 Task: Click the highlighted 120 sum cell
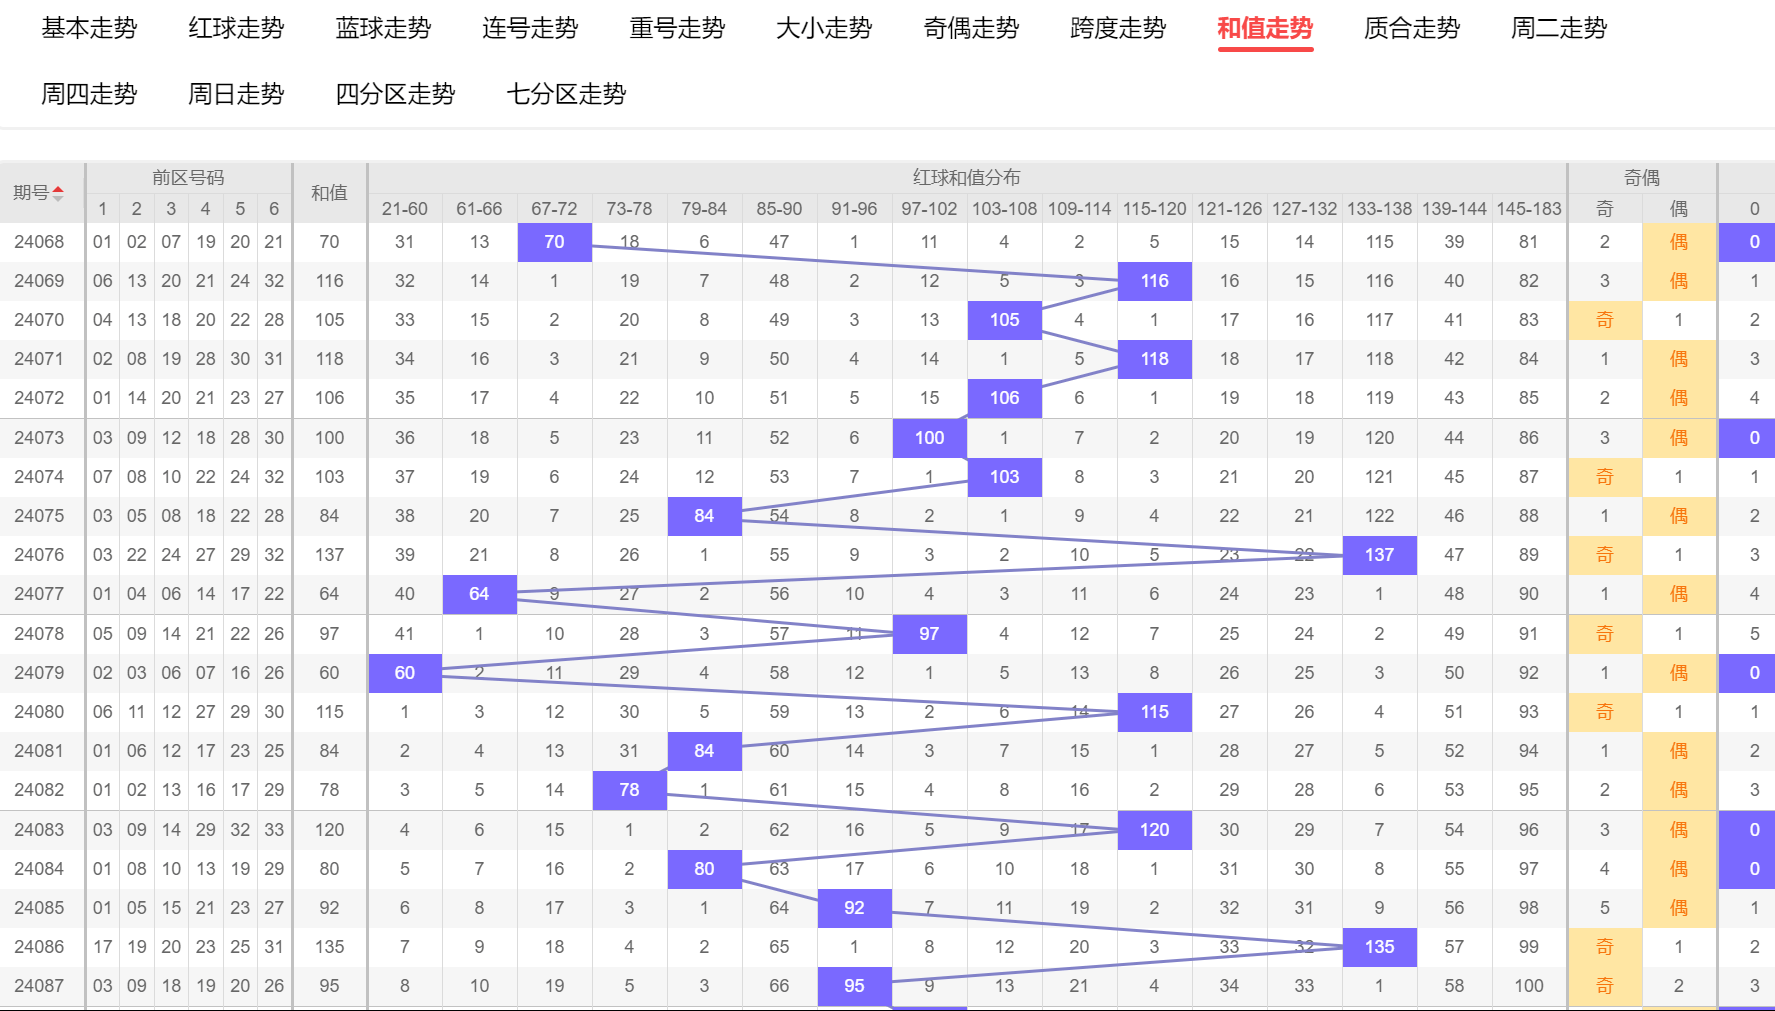pyautogui.click(x=1154, y=830)
